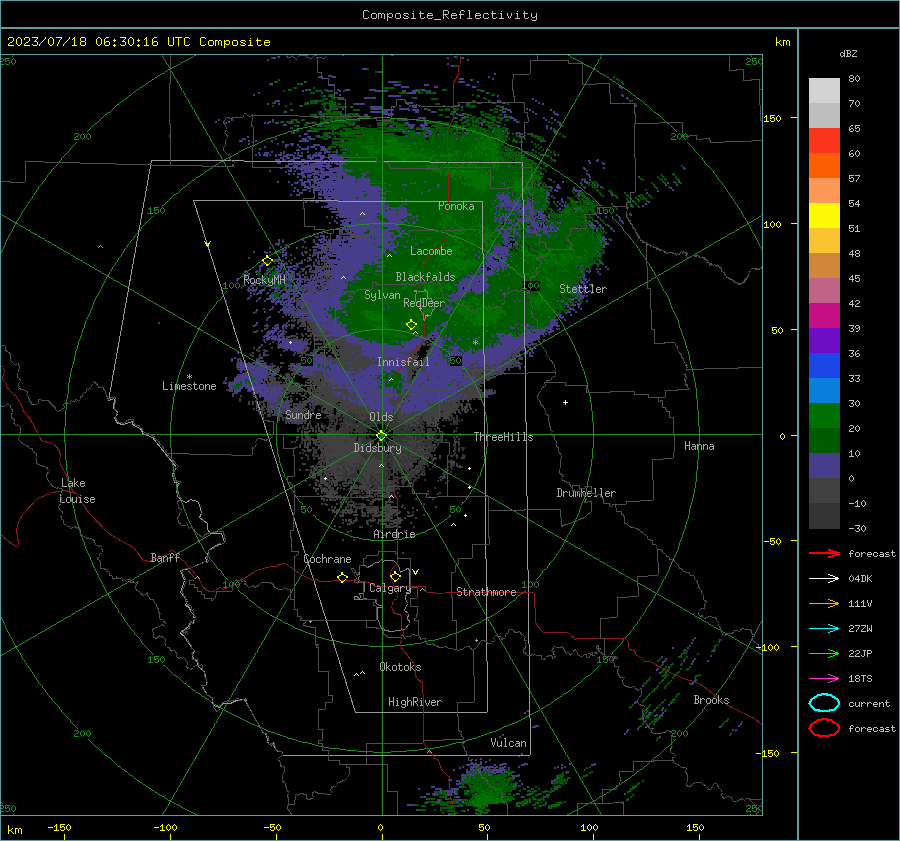Click the yellow diamond marker beside RockyMH
The height and width of the screenshot is (841, 900).
click(x=267, y=261)
